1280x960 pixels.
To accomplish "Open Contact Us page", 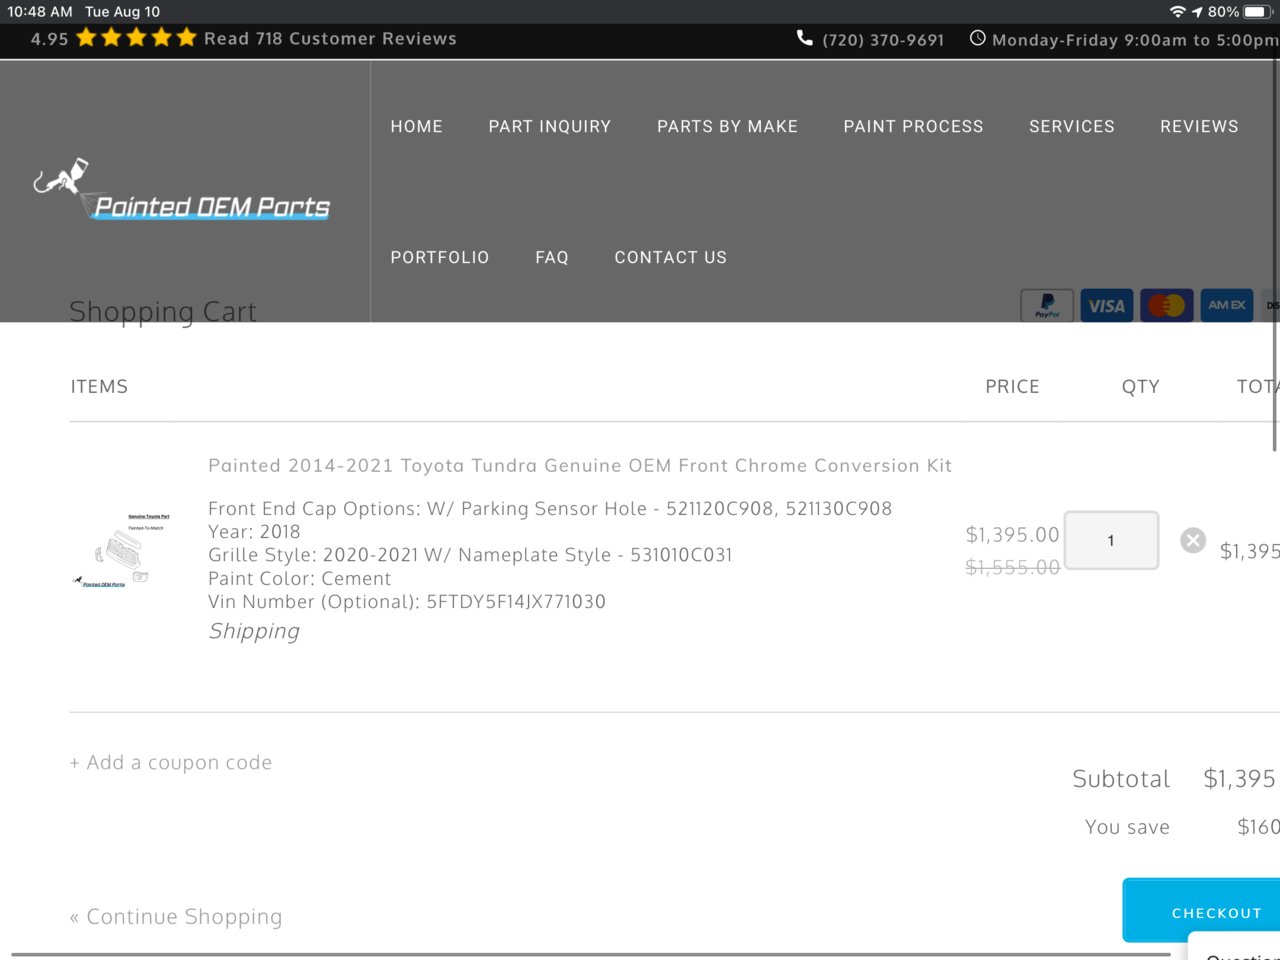I will (x=670, y=258).
